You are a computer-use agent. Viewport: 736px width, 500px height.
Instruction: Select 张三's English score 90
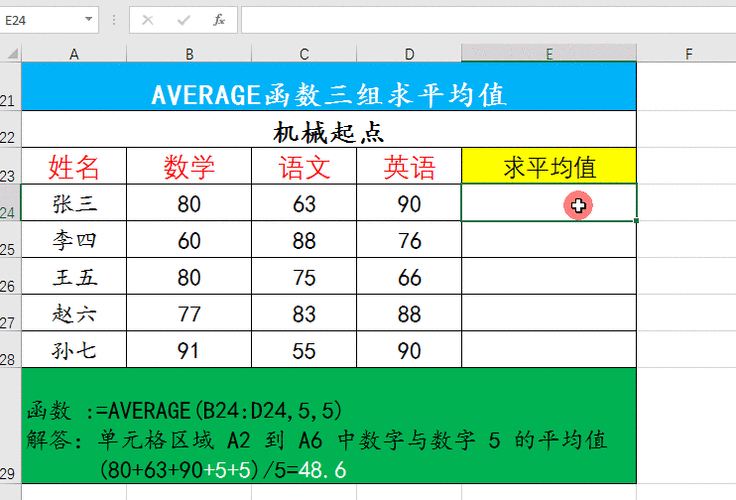point(409,202)
